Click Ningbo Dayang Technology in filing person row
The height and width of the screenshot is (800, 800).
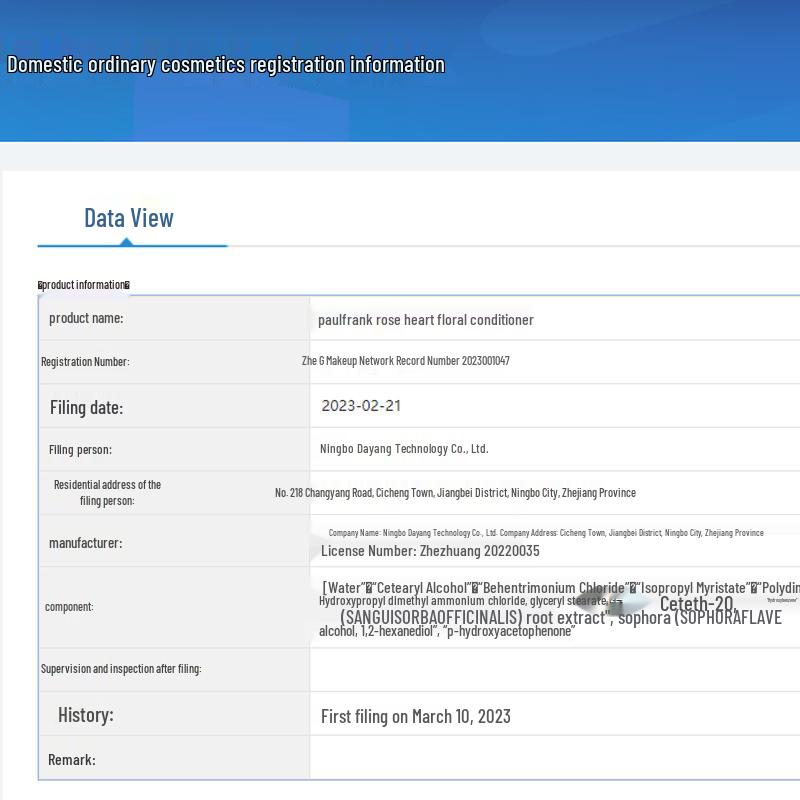click(403, 449)
